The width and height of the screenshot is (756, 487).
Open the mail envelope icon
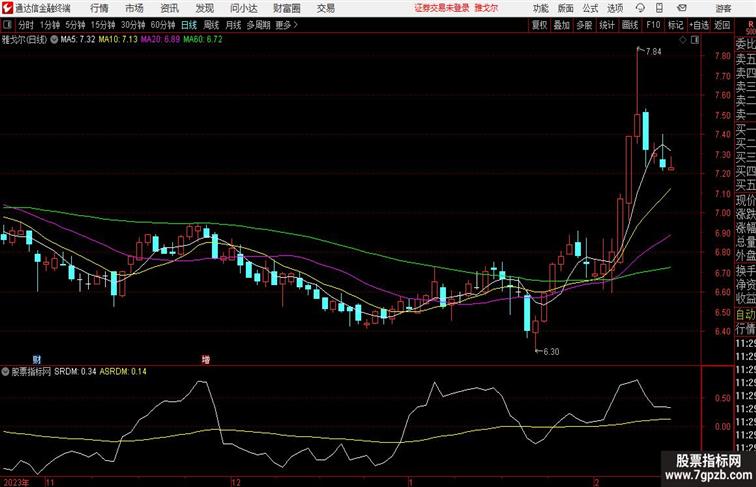(x=682, y=8)
